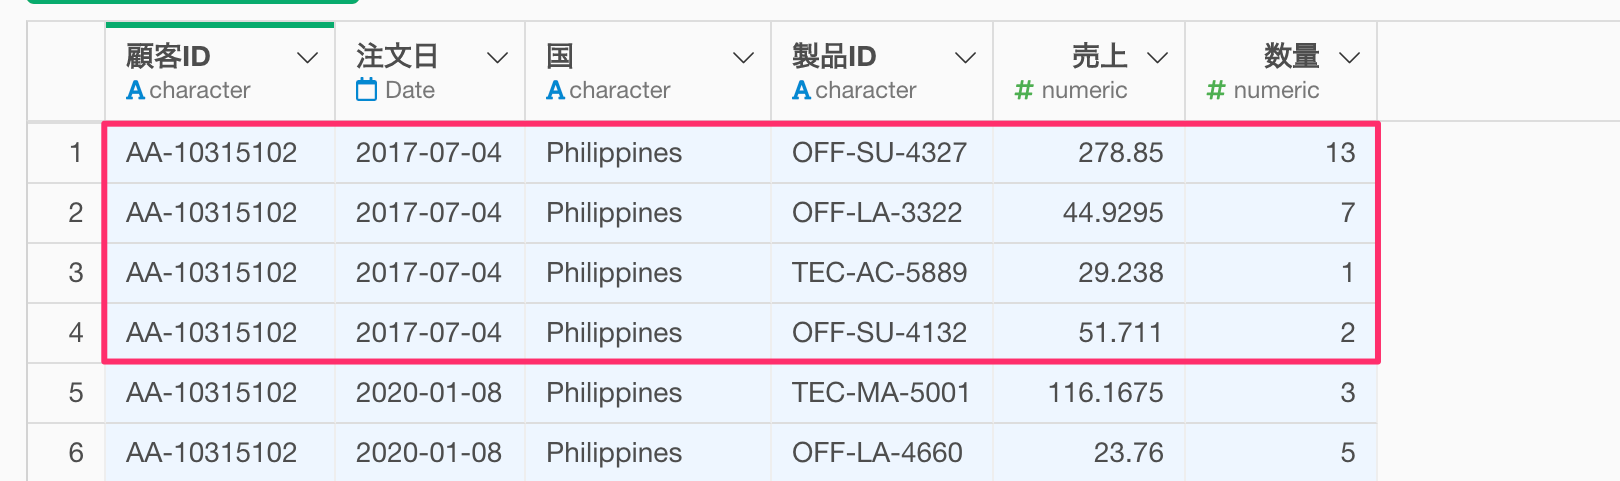
Task: Select the cell OFF-SU-4327
Action: click(882, 153)
